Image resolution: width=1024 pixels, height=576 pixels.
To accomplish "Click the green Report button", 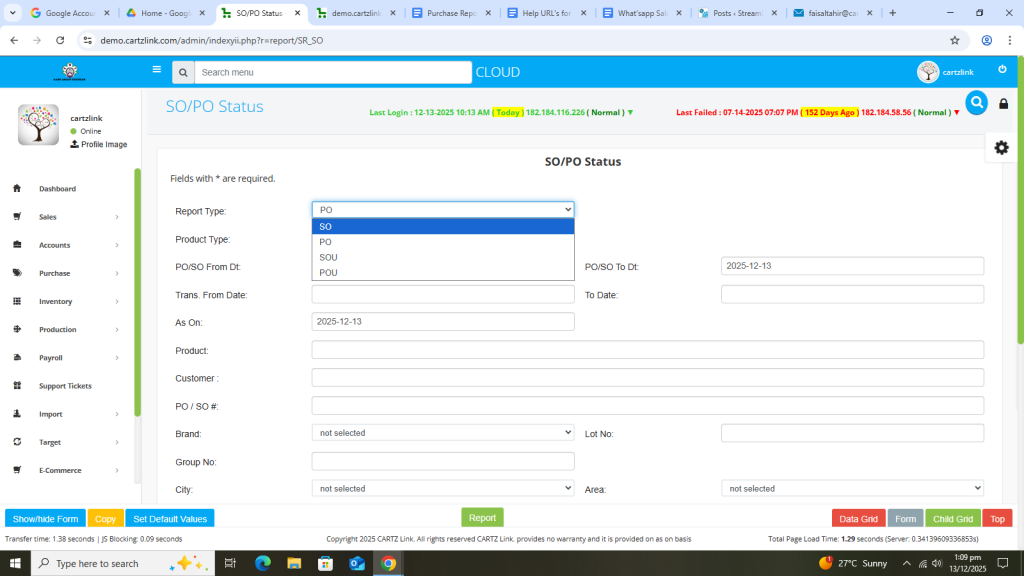I will pos(482,518).
